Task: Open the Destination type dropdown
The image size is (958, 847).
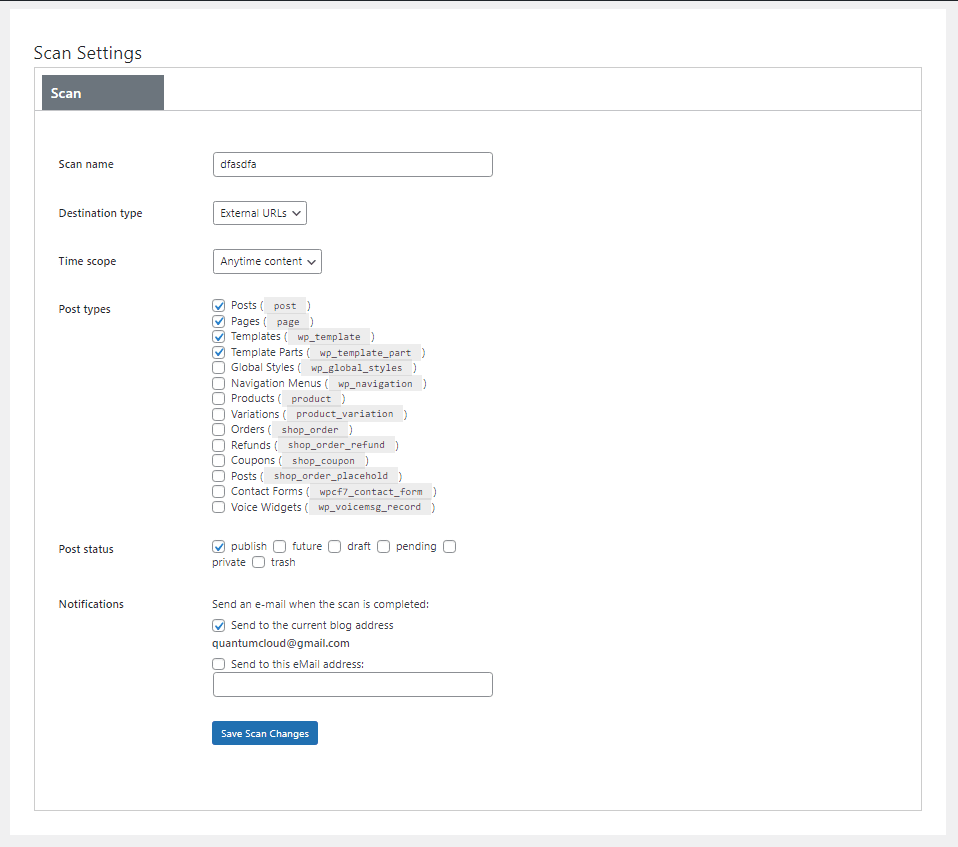Action: (260, 213)
